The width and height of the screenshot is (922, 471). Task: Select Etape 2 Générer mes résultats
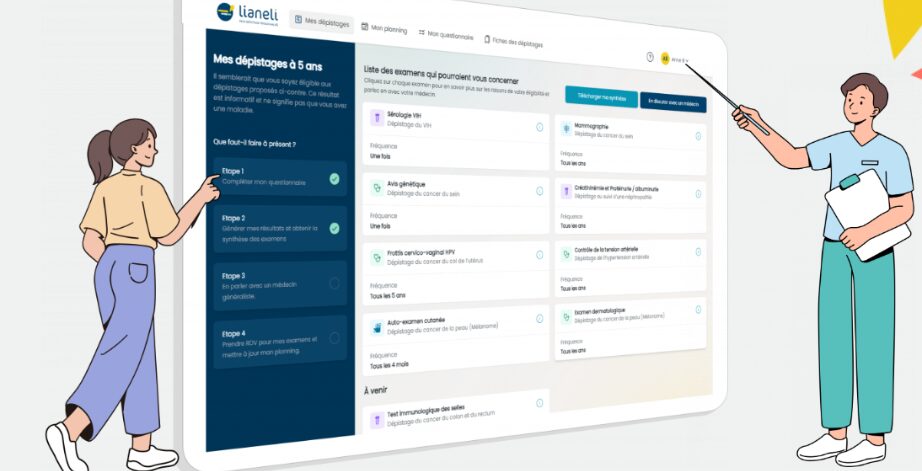[x=280, y=229]
